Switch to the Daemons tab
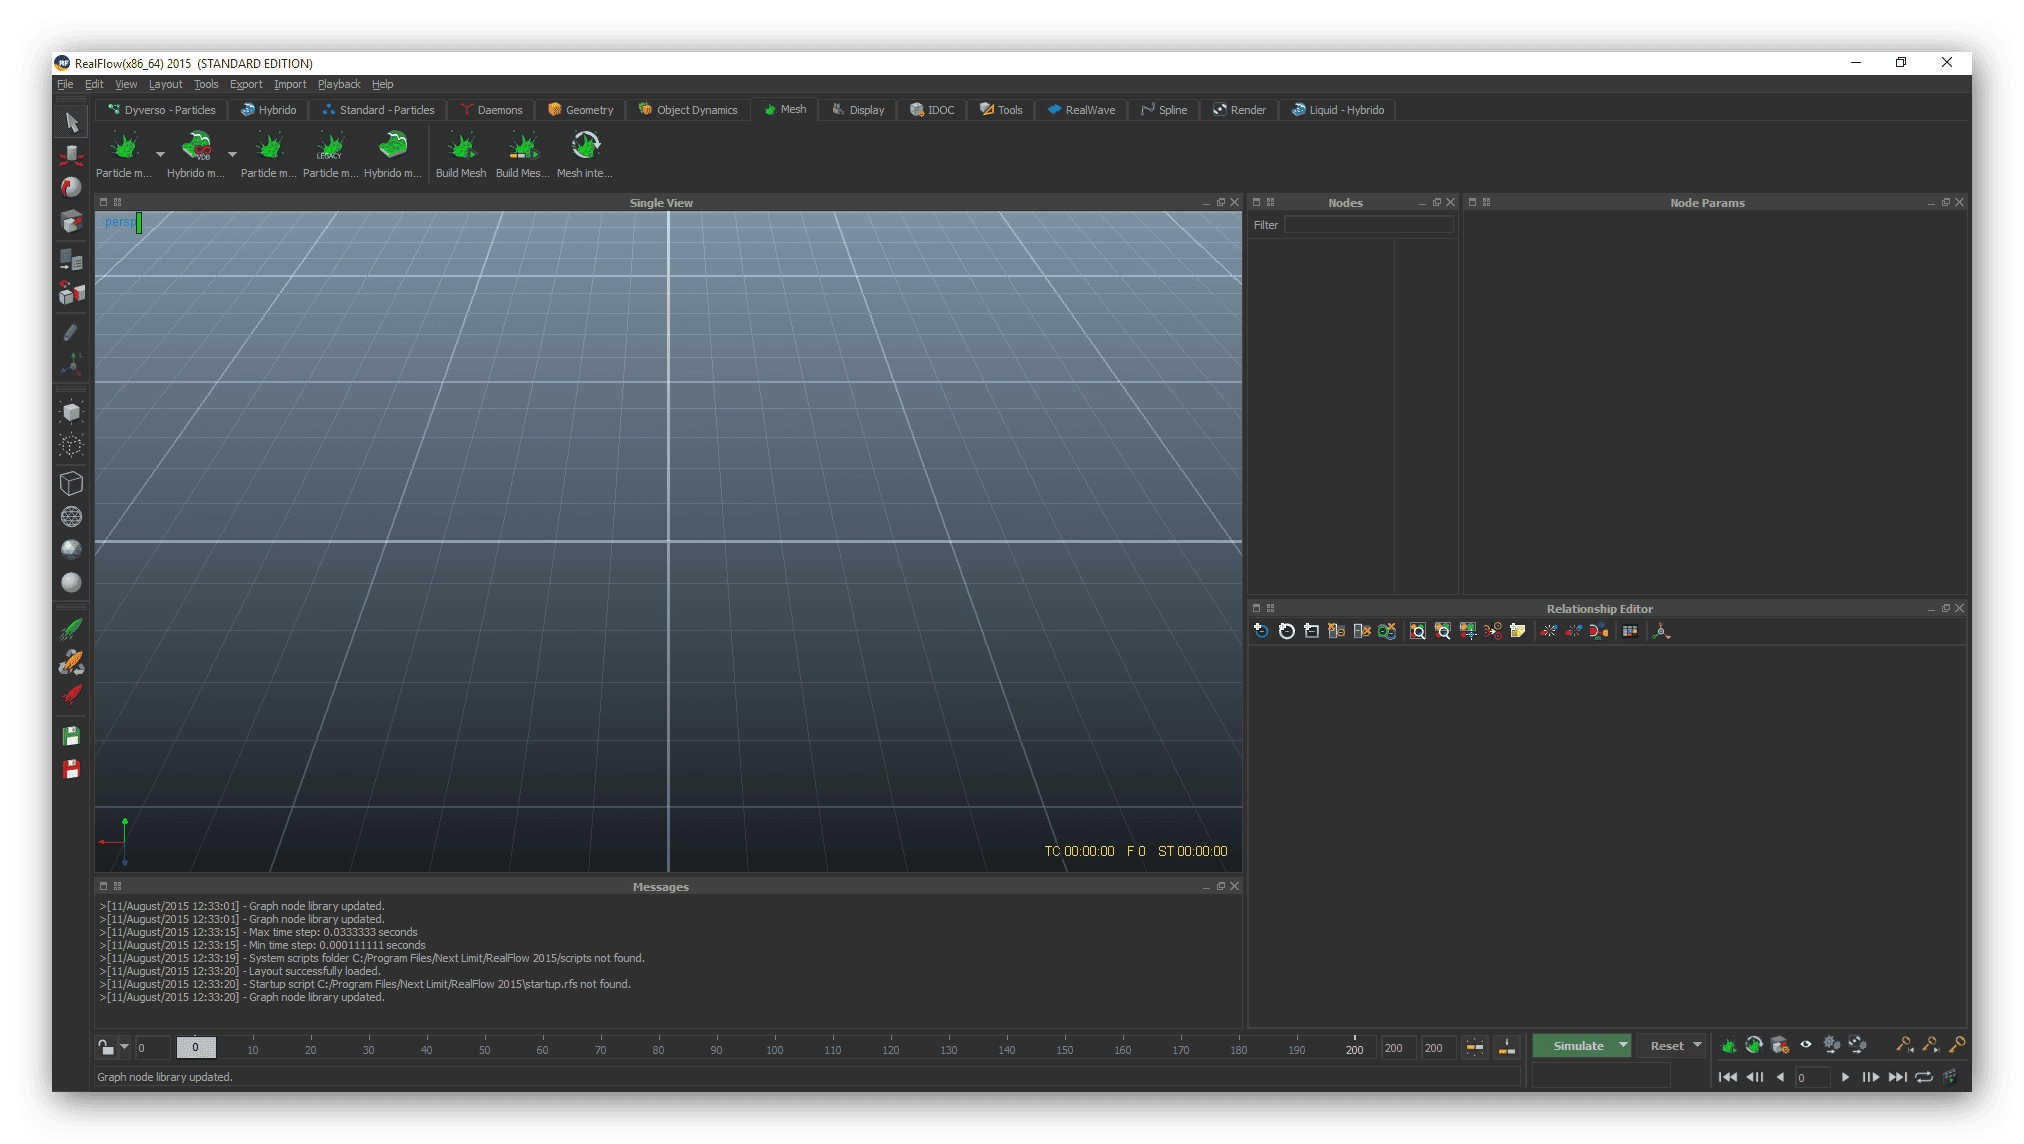This screenshot has height=1144, width=2024. point(490,110)
